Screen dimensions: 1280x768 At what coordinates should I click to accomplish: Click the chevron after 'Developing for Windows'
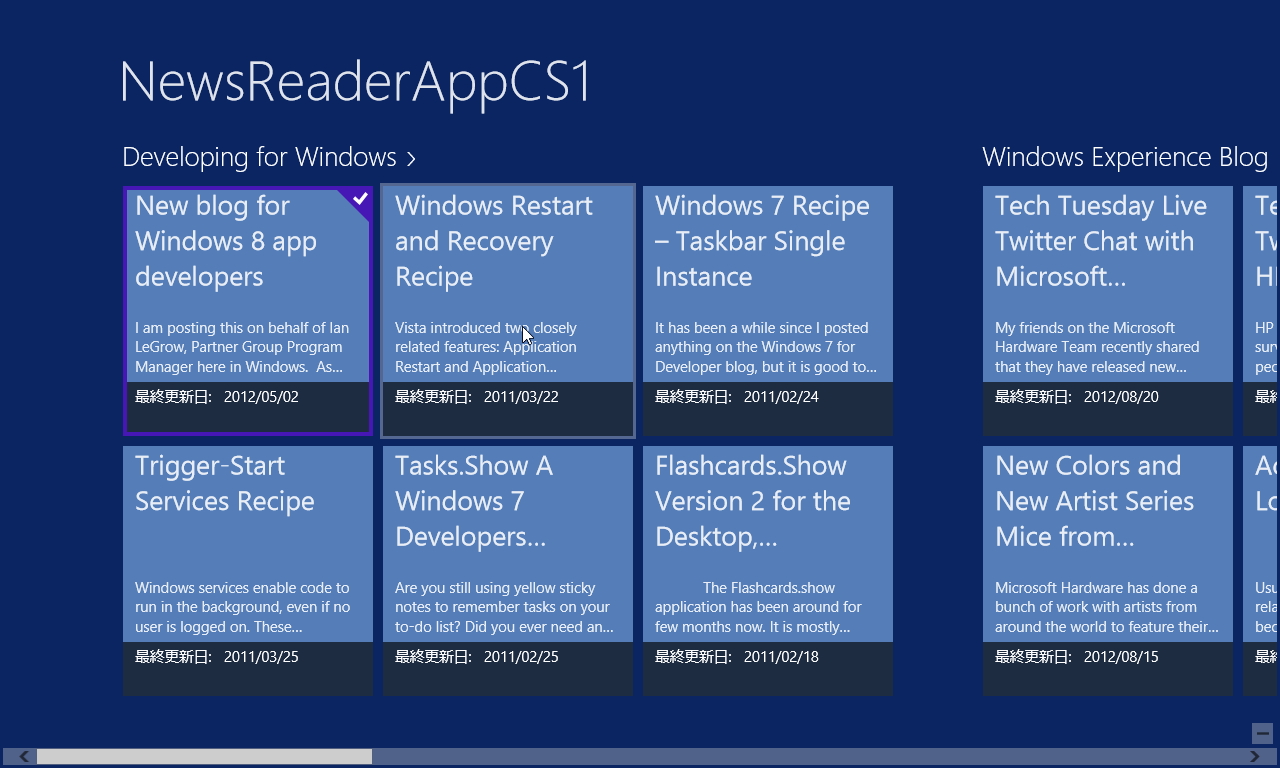point(411,158)
